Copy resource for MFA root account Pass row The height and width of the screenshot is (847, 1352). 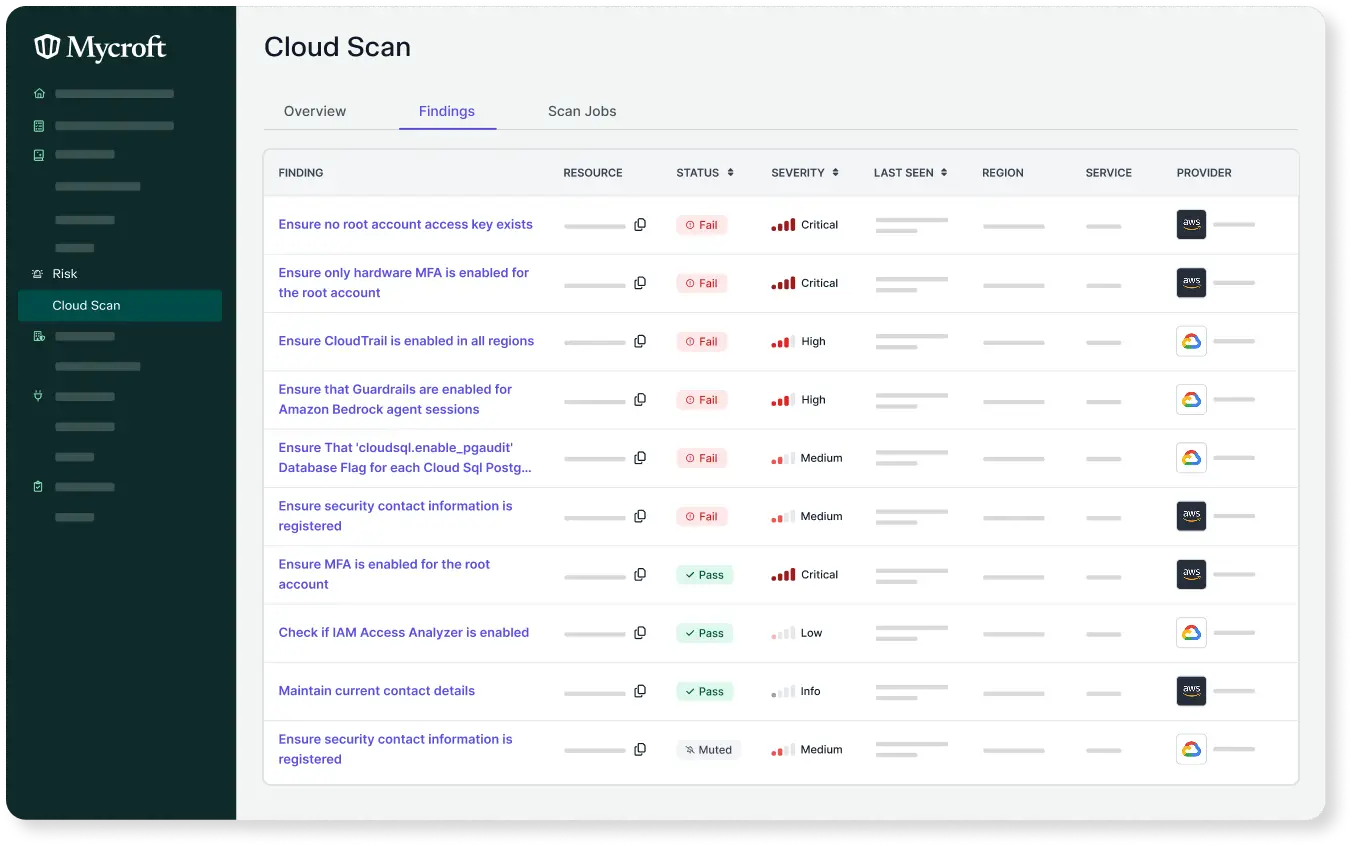tap(640, 575)
